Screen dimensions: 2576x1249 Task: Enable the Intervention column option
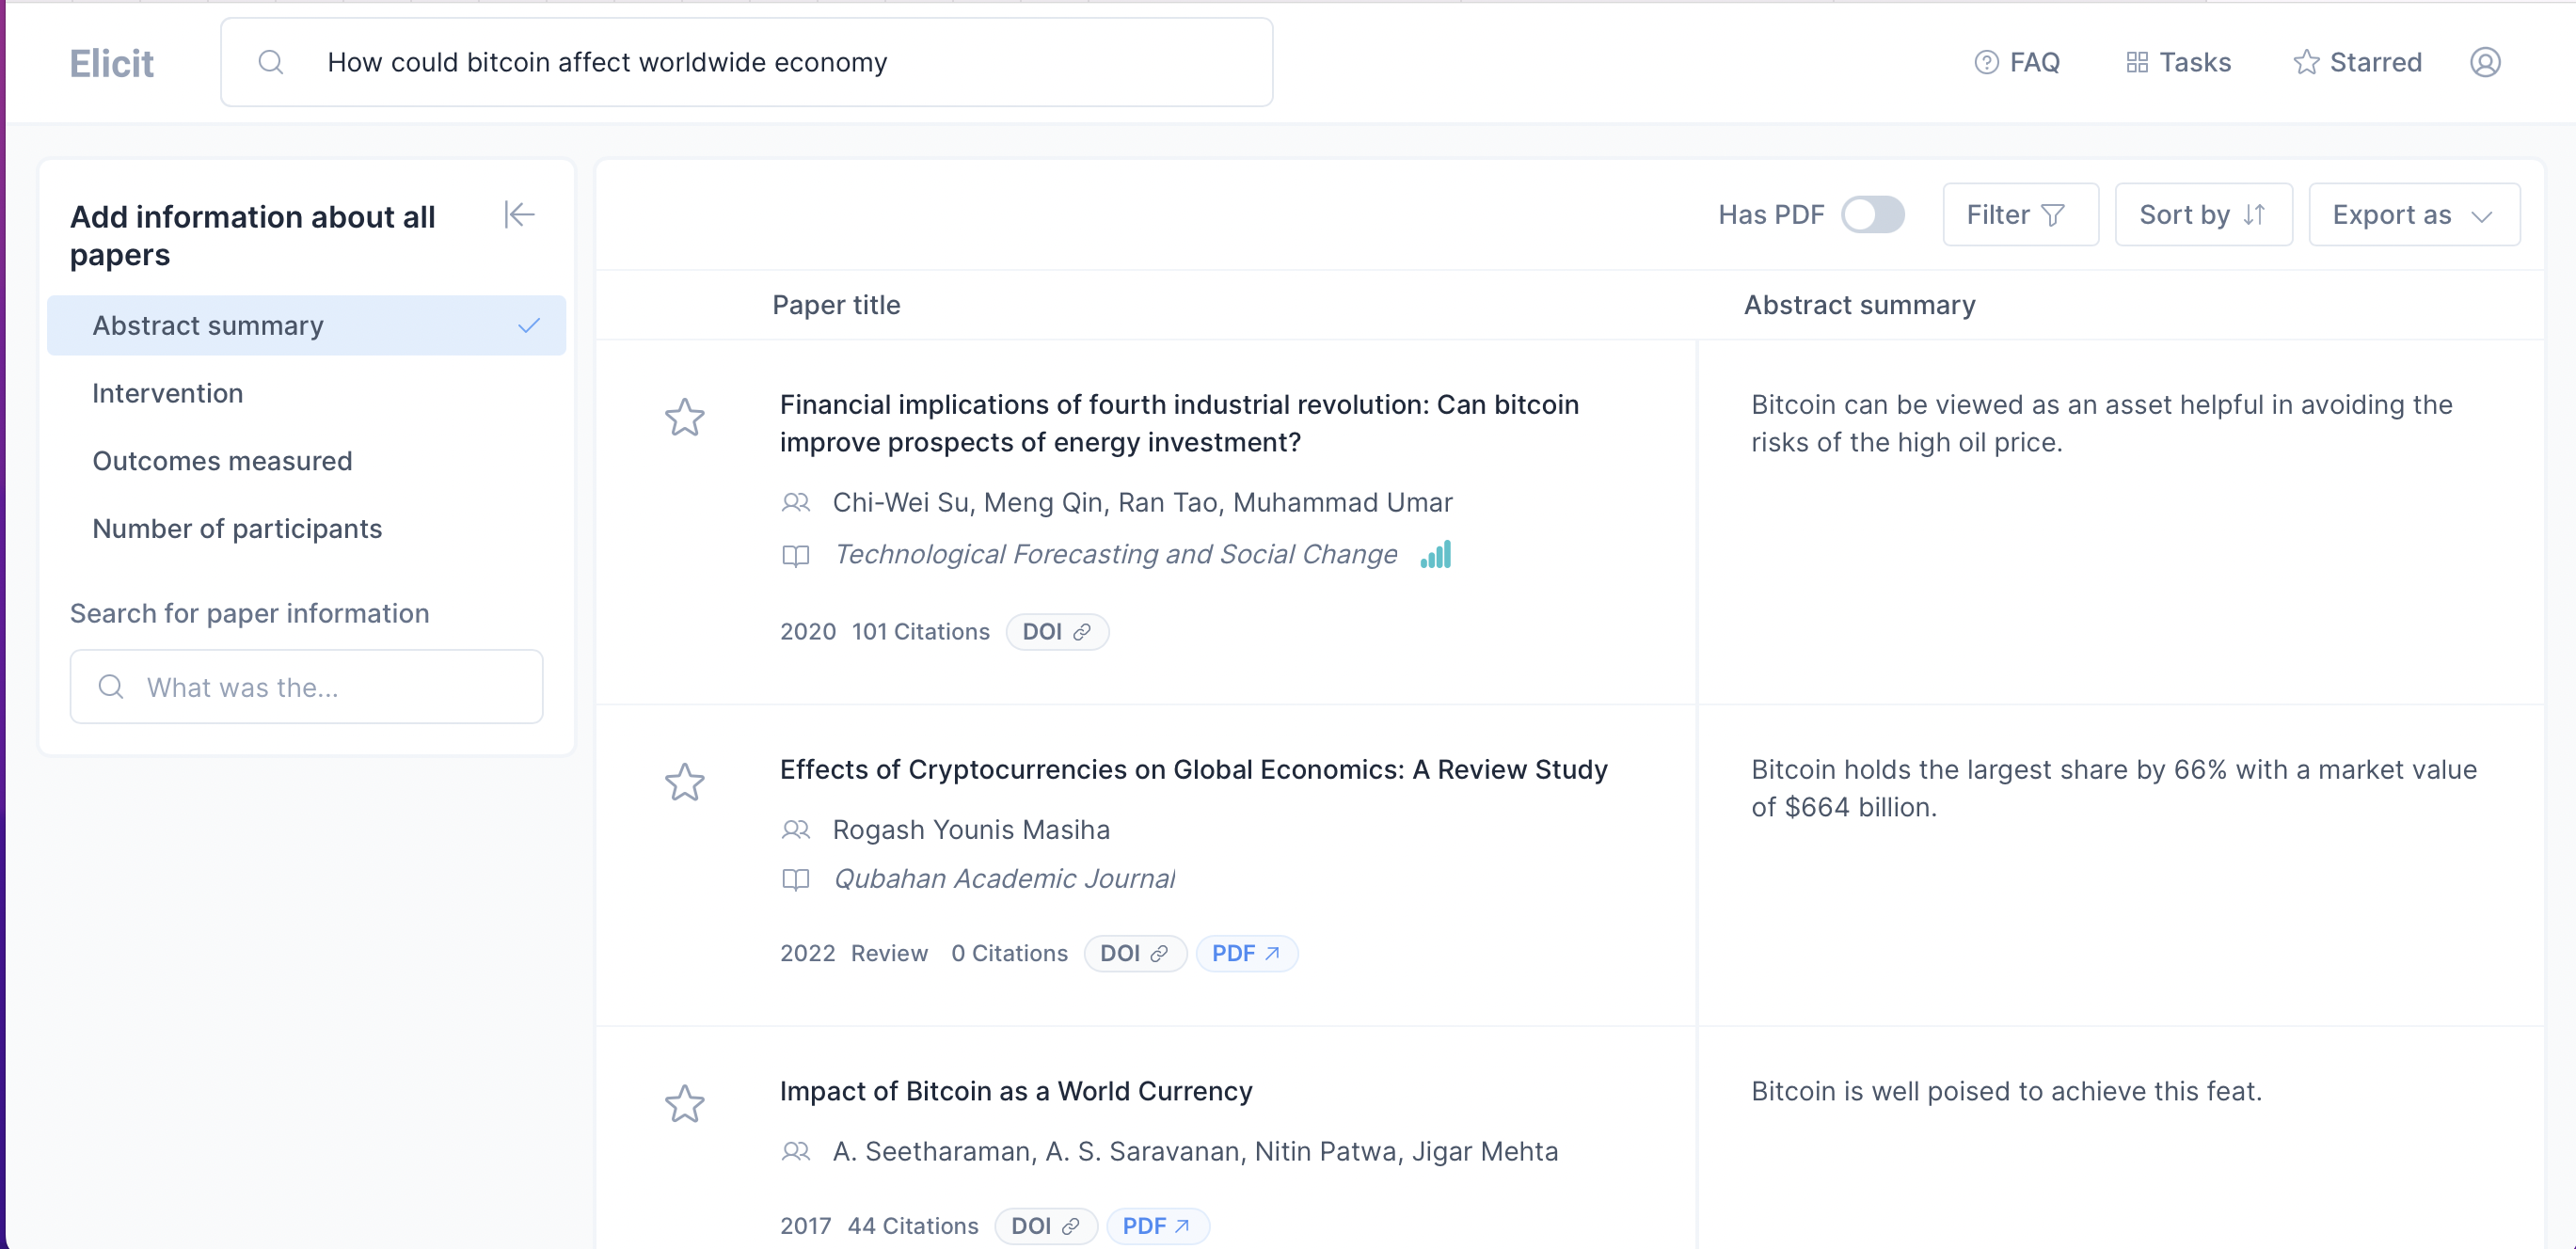(x=168, y=393)
